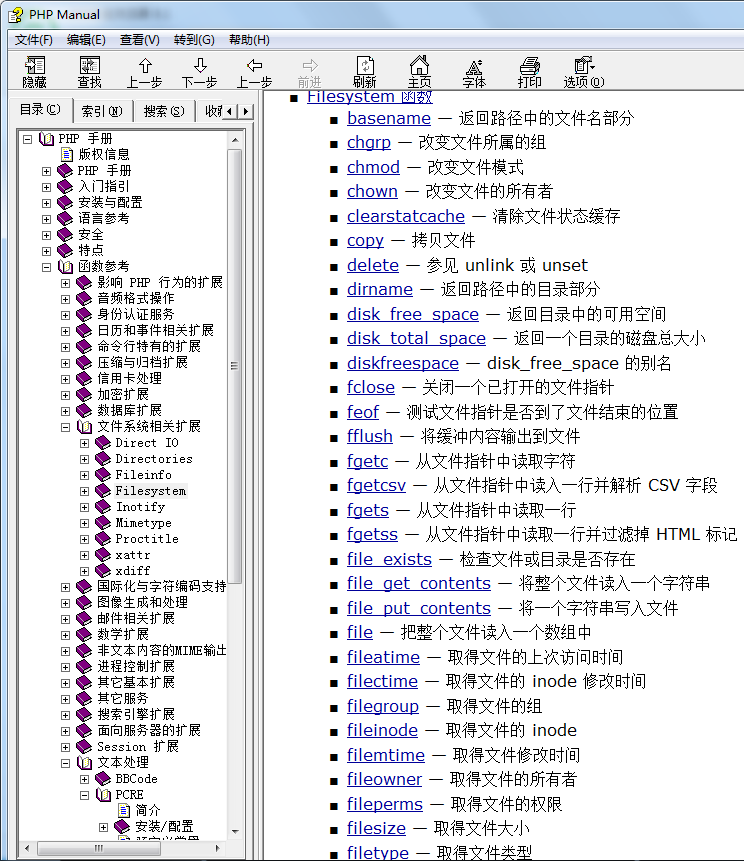This screenshot has width=744, height=861.
Task: Click the book icon beside Direct IO
Action: click(x=103, y=443)
